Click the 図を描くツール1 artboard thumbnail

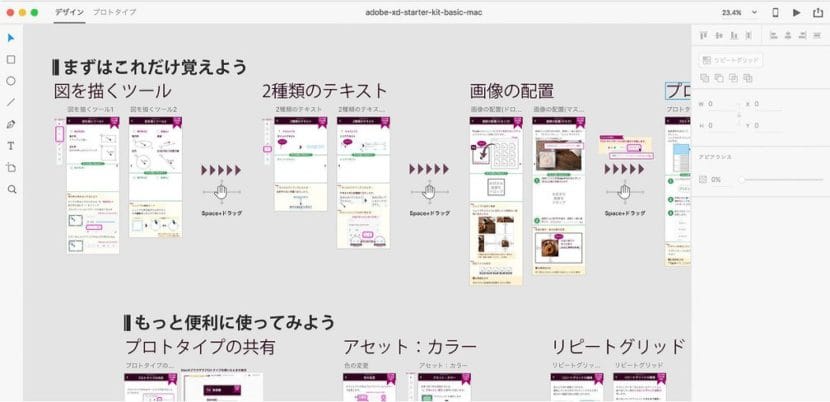(93, 185)
